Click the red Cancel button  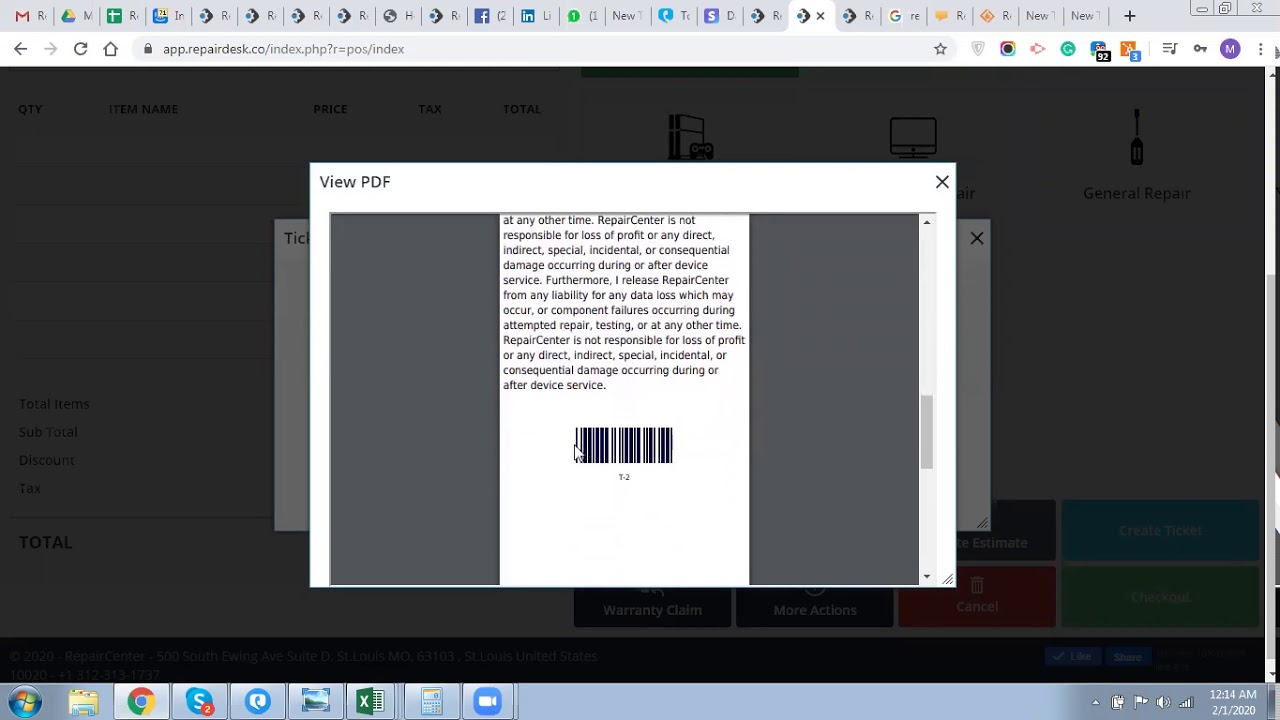click(977, 597)
